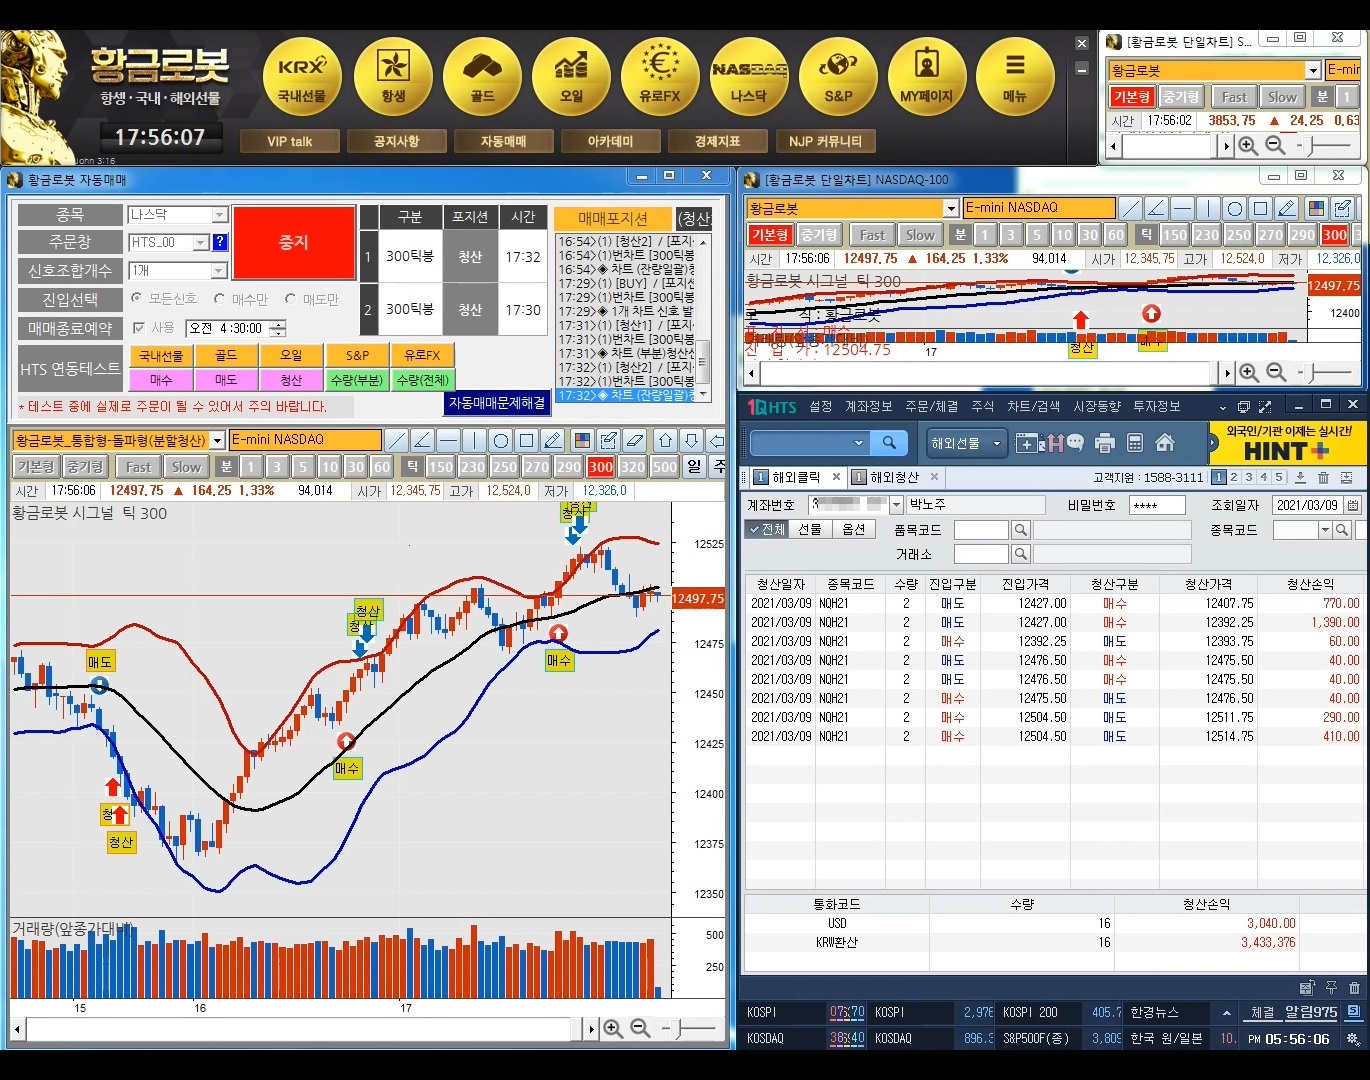The height and width of the screenshot is (1080, 1370).
Task: Open the 계좌정보 menu in 1Q HTS
Action: pyautogui.click(x=868, y=406)
